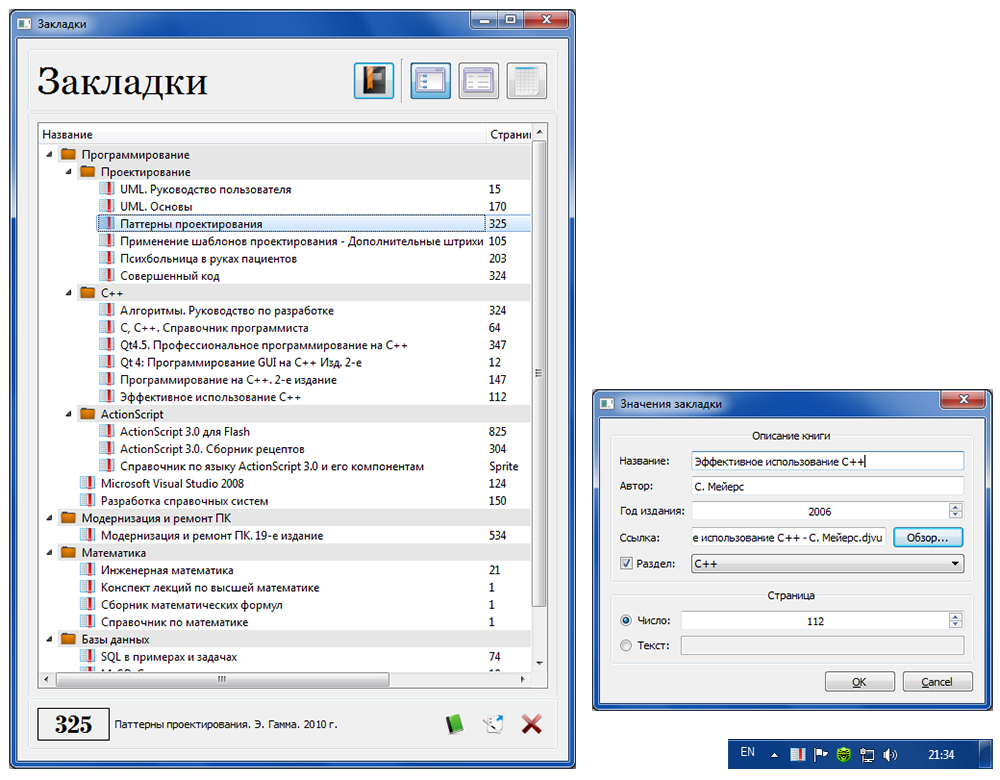Screen dimensions: 1000x780
Task: Collapse the Базы данных tree node
Action: point(49,639)
